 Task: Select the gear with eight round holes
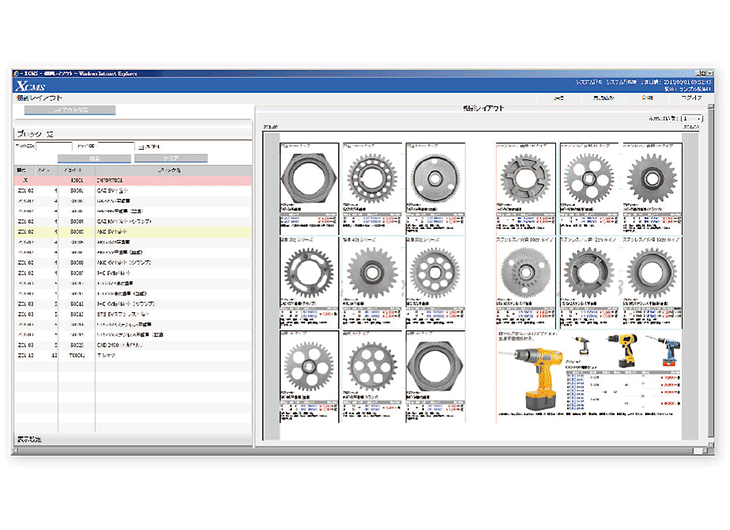click(x=434, y=272)
